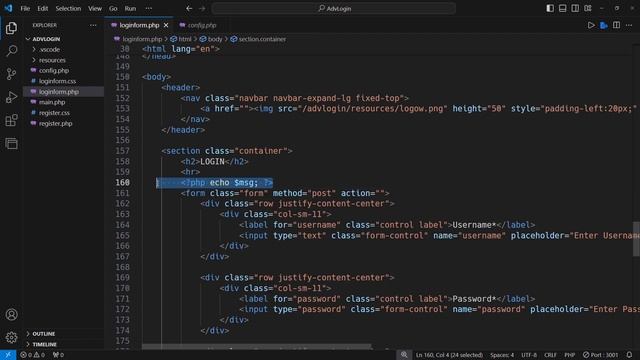
Task: Click the html breadcrumb item
Action: pos(181,39)
